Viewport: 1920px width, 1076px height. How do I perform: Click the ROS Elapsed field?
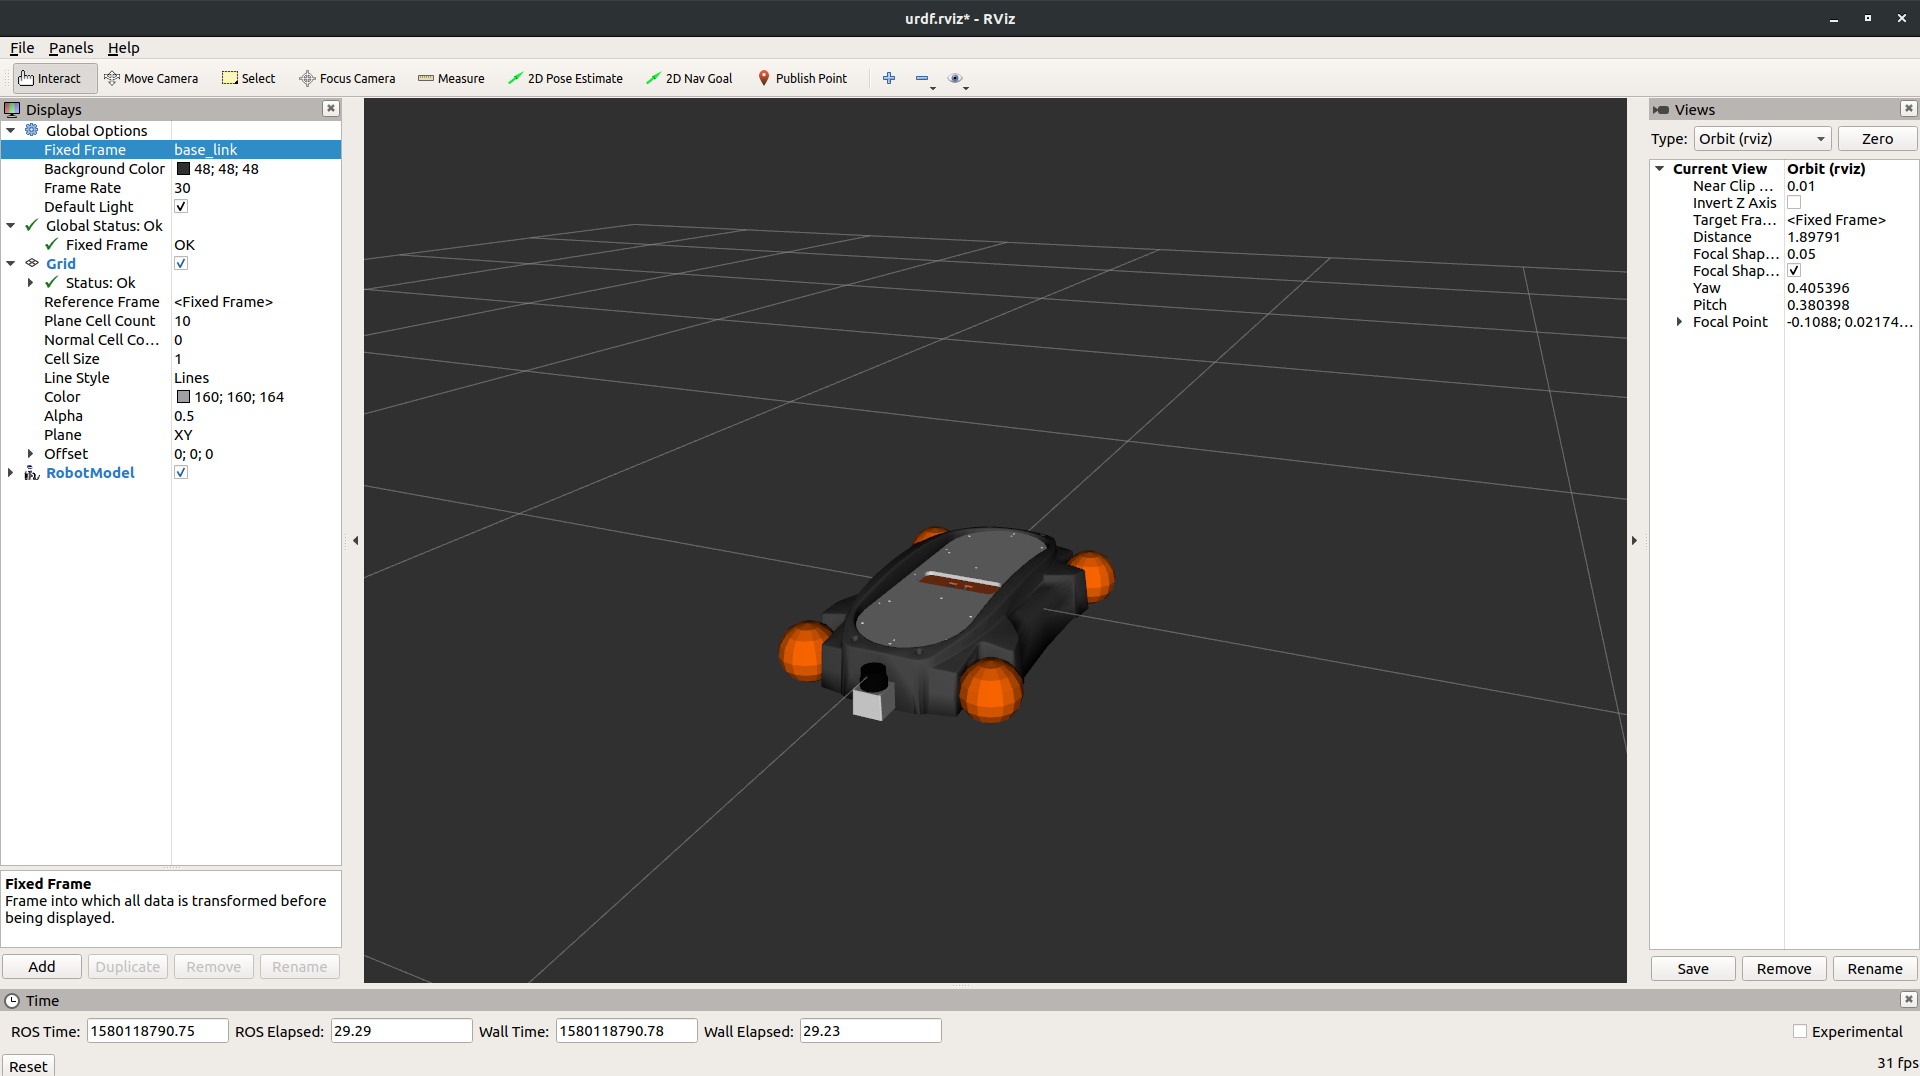point(401,1031)
